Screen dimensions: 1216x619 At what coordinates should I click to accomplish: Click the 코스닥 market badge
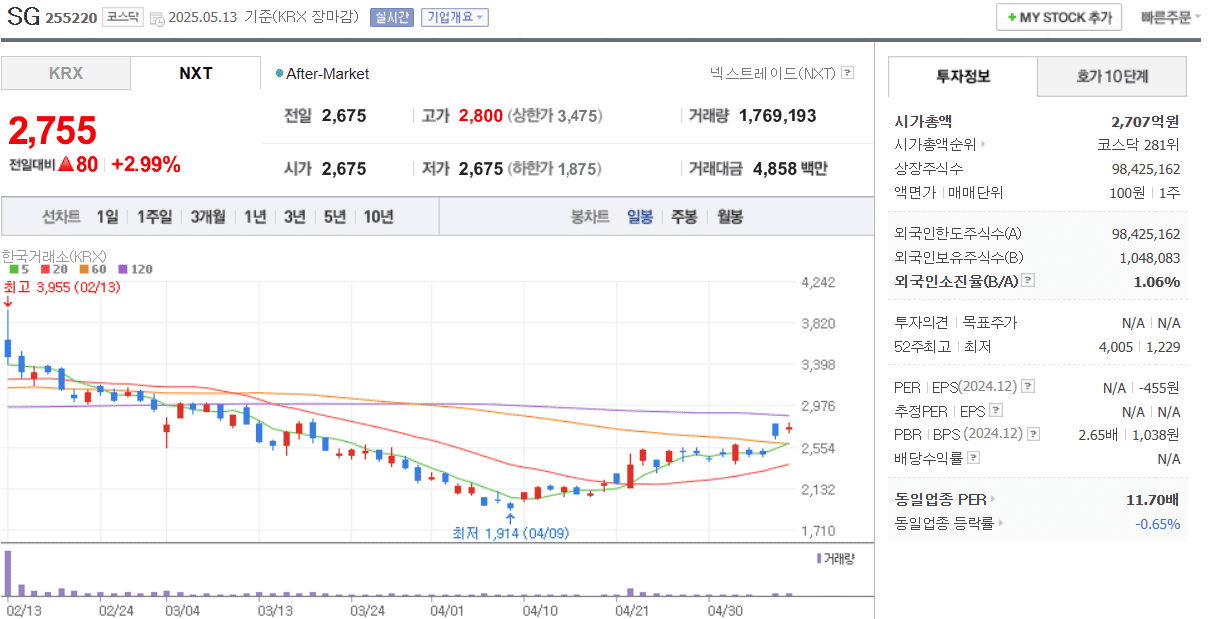(x=124, y=18)
